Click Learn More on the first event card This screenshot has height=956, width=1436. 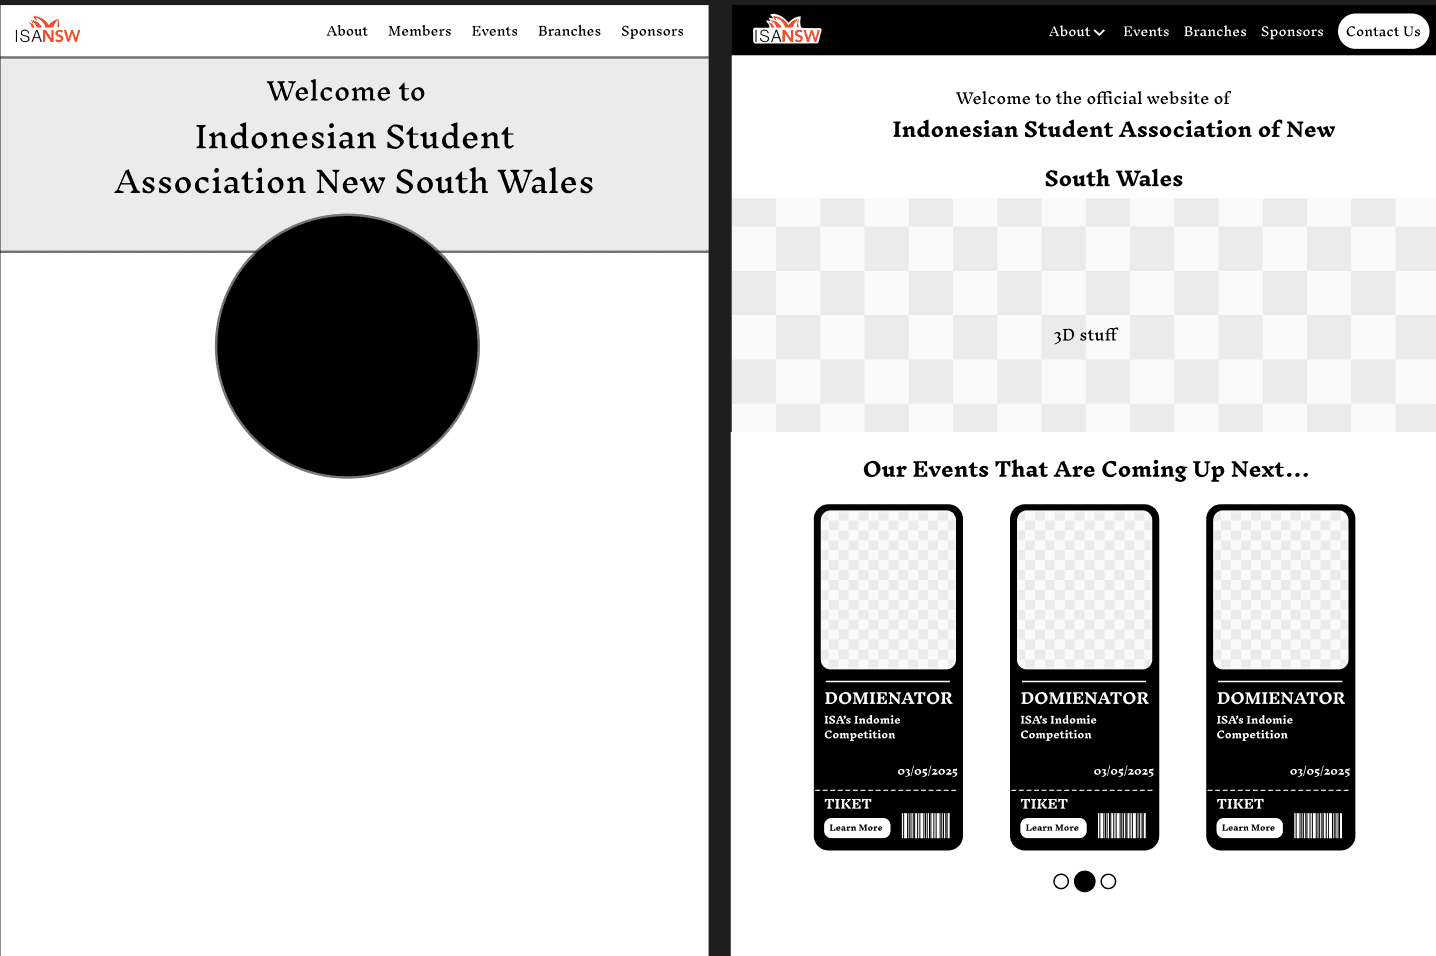coord(855,828)
